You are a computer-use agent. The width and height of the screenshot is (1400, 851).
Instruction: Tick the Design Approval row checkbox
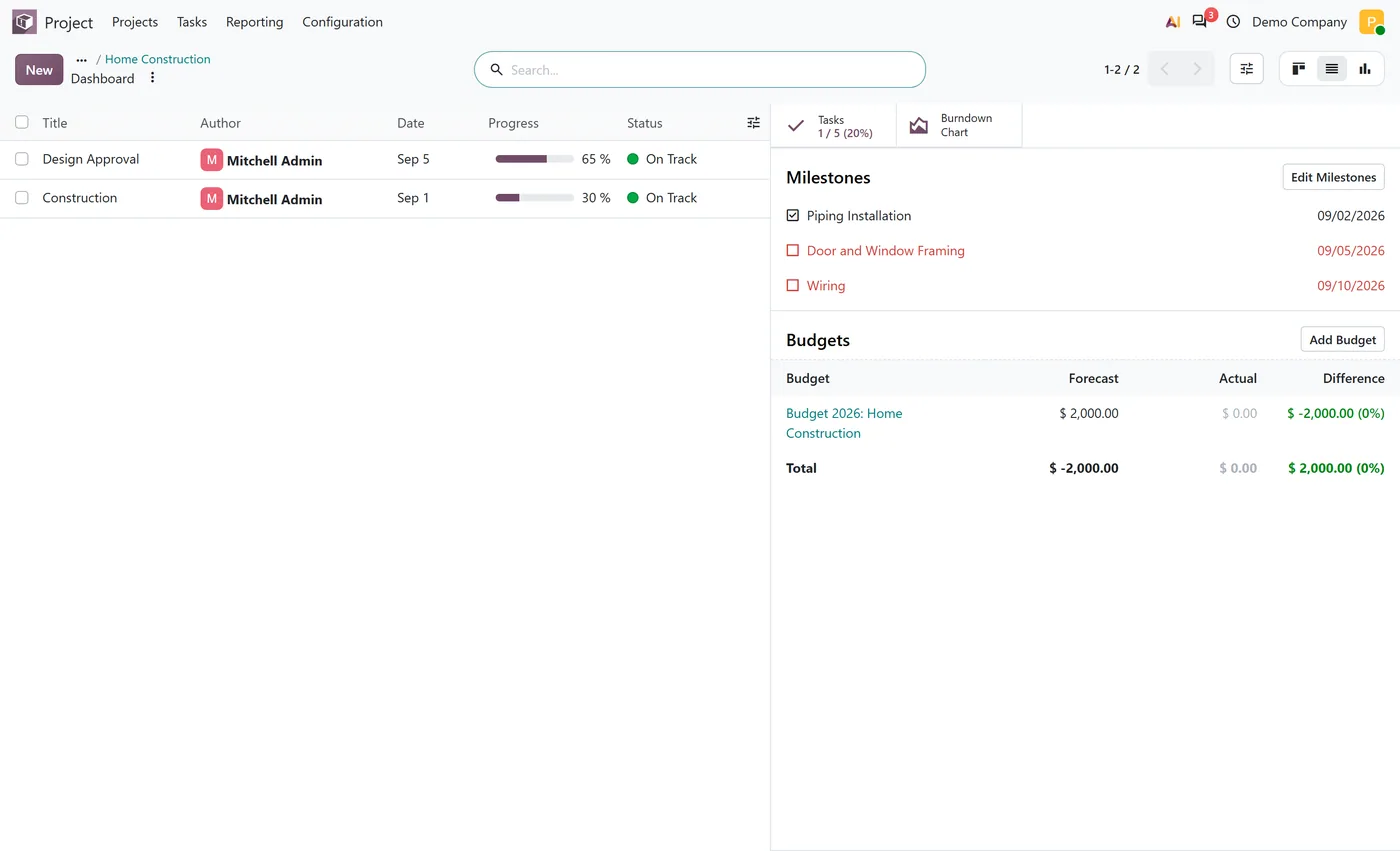coord(22,159)
